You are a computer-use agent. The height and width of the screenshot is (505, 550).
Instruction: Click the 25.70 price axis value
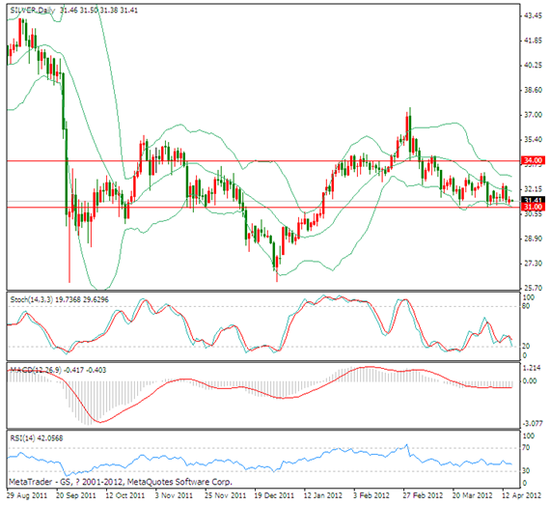[533, 288]
